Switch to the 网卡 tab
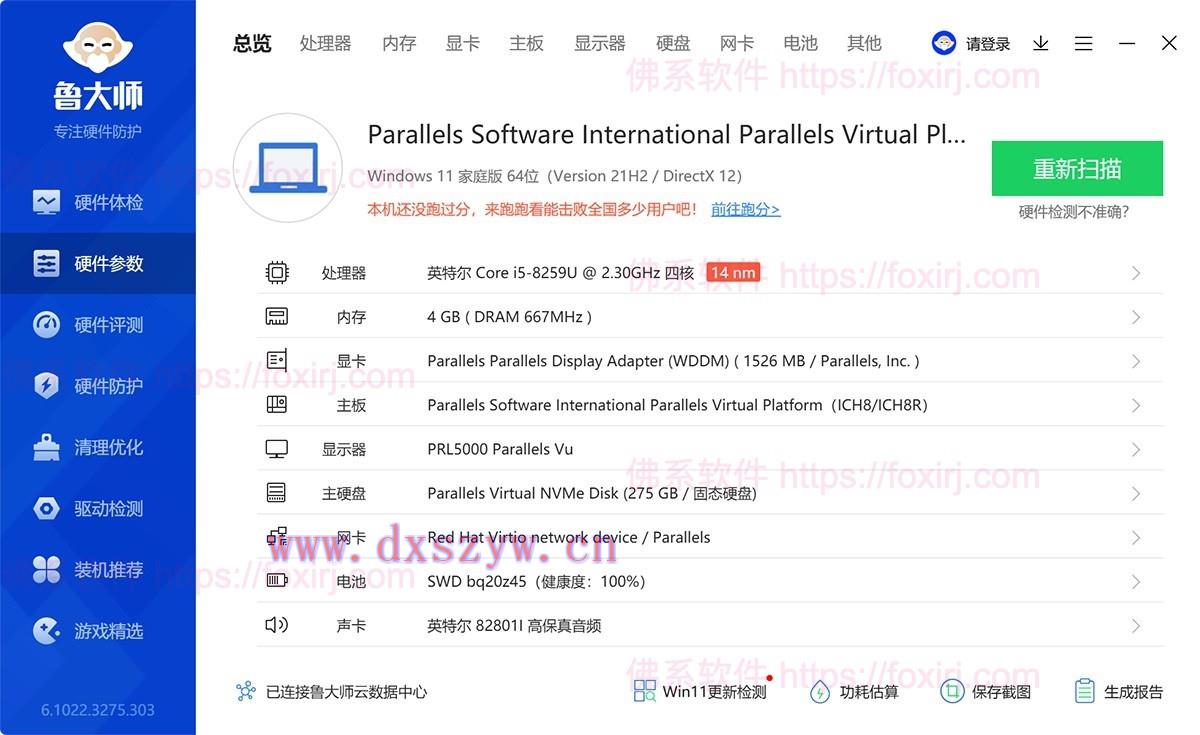Viewport: 1200px width, 735px height. pyautogui.click(x=737, y=43)
